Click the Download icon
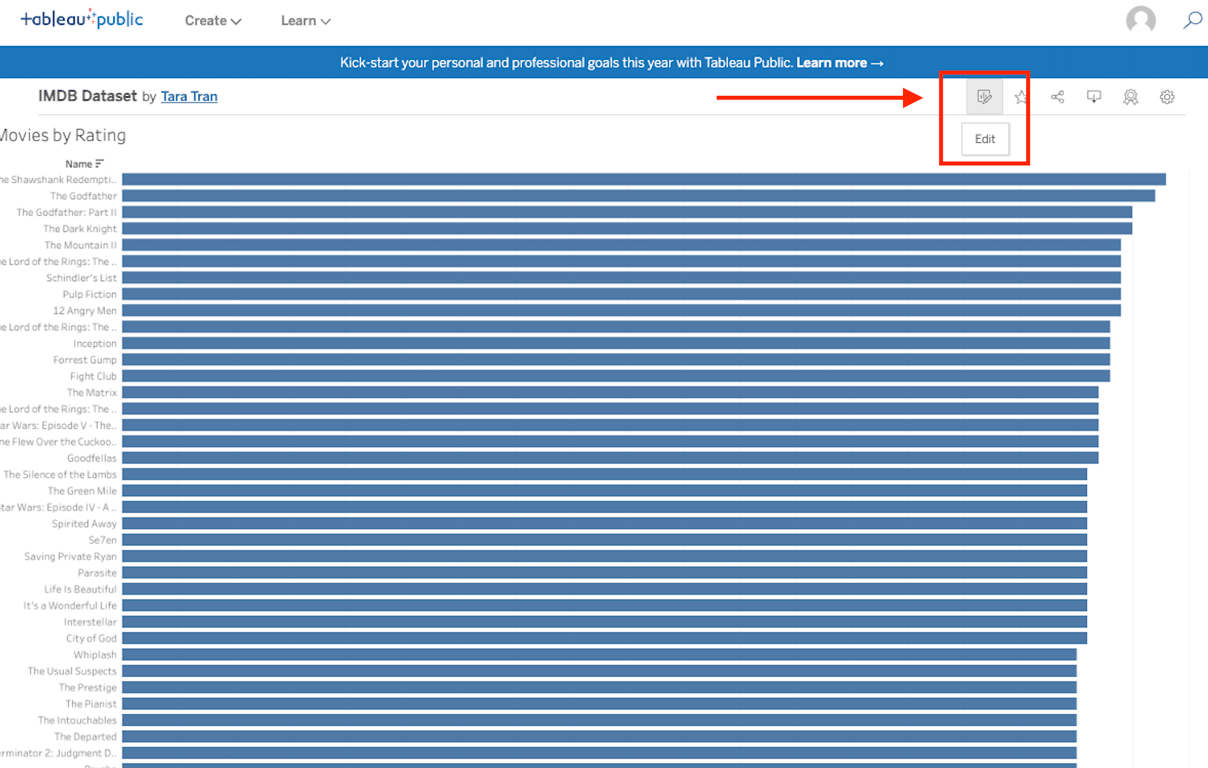The height and width of the screenshot is (768, 1208). (x=1094, y=97)
